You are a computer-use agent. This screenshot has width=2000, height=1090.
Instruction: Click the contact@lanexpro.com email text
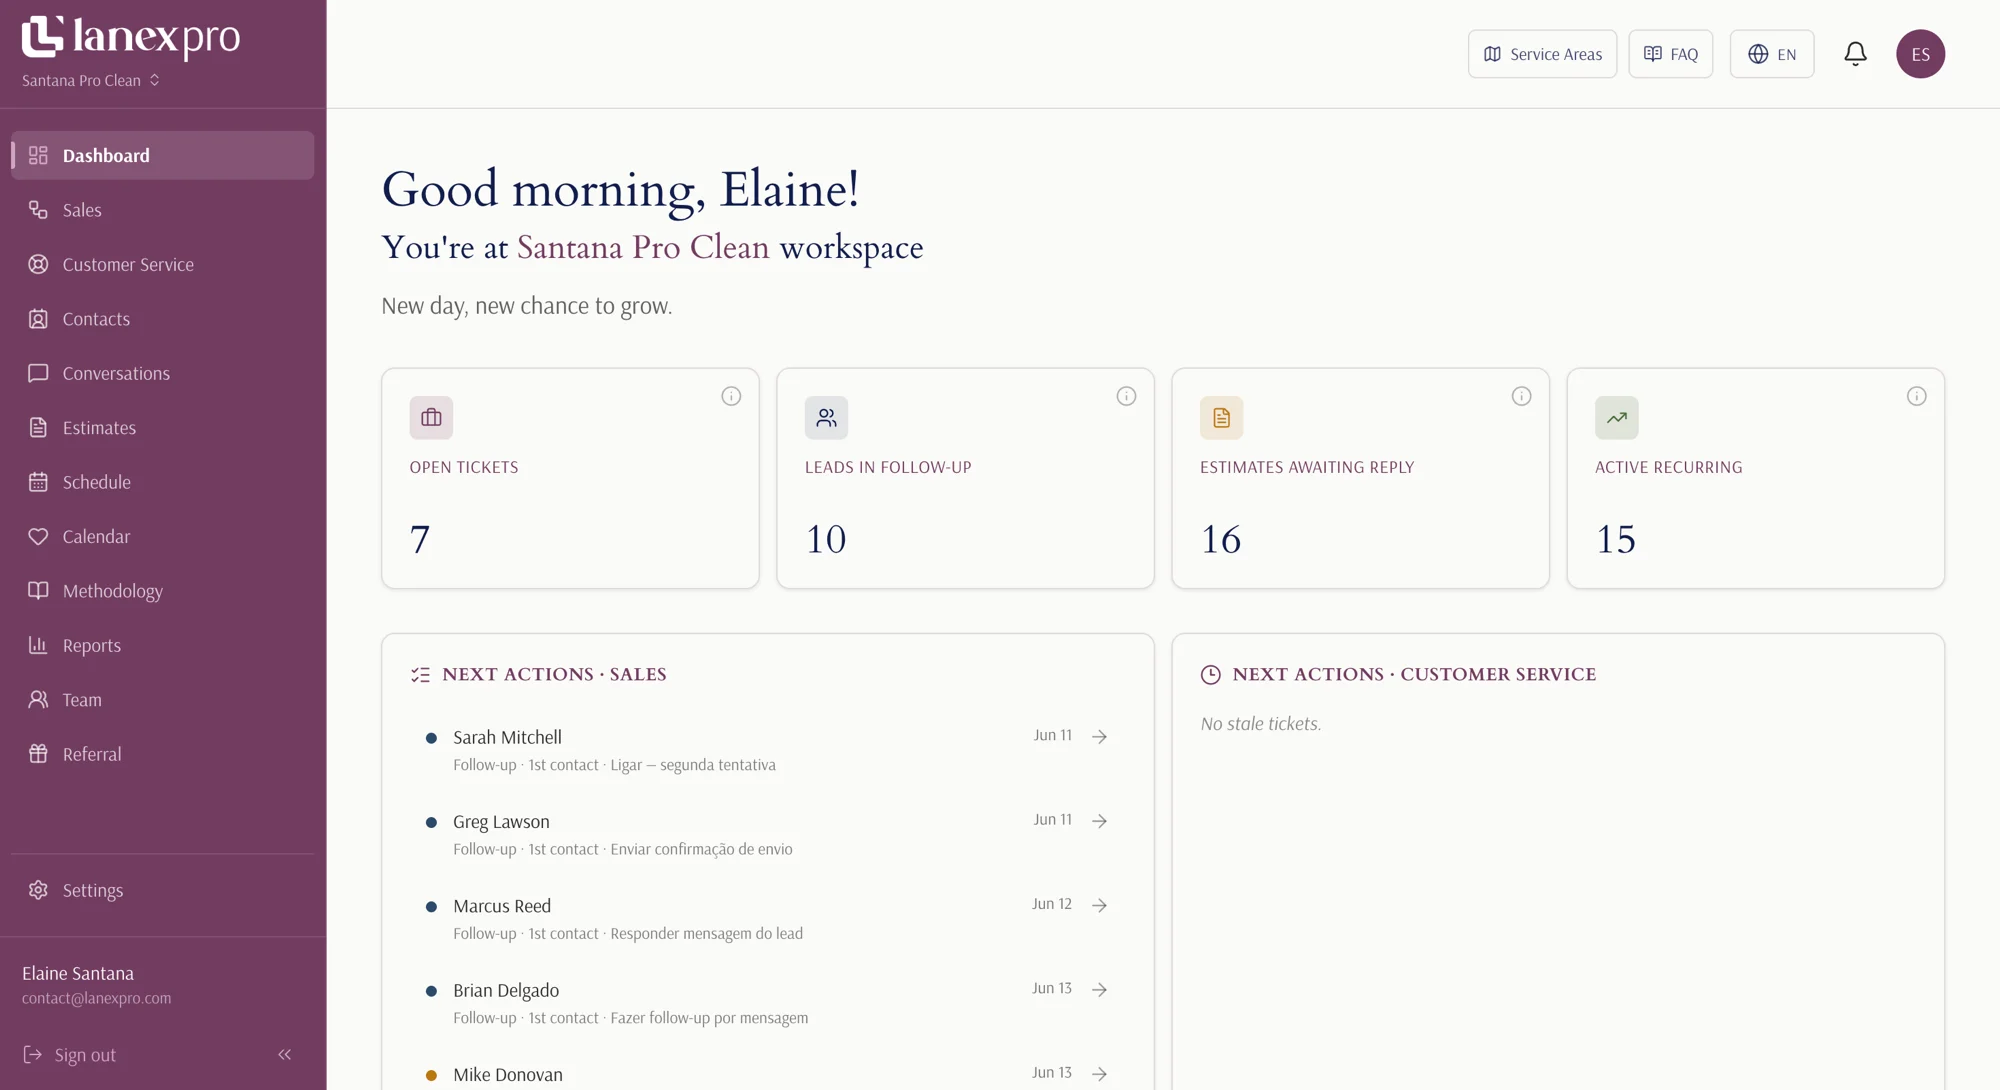pos(97,998)
